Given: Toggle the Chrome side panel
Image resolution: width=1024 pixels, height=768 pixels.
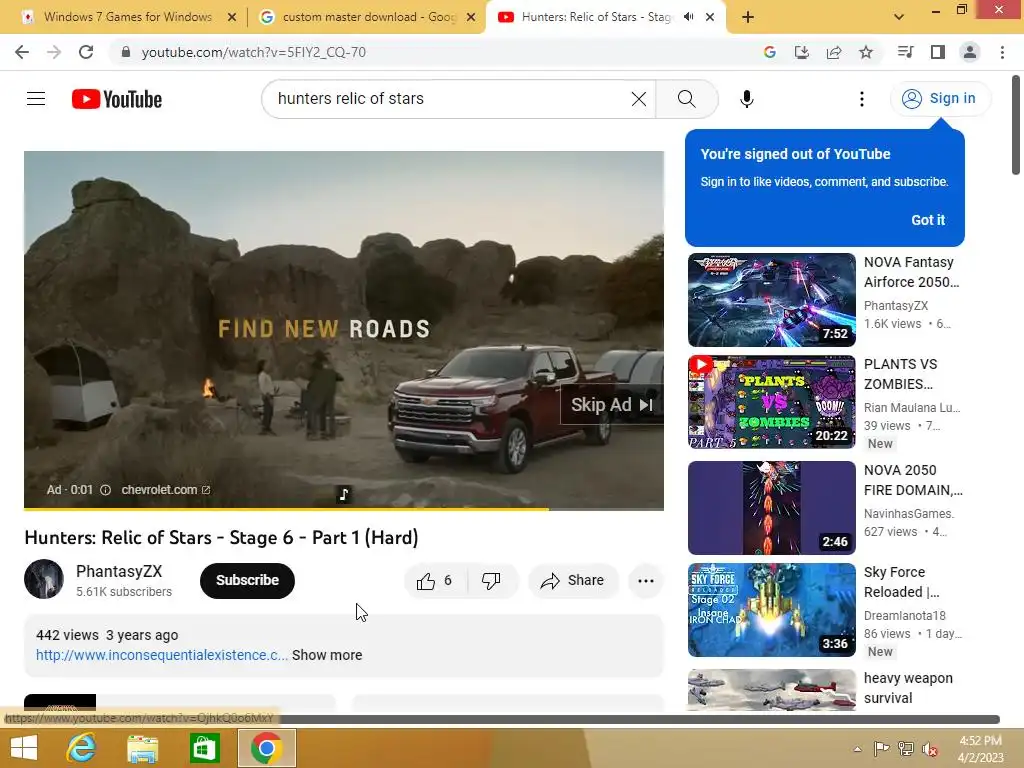Looking at the screenshot, I should click(938, 52).
